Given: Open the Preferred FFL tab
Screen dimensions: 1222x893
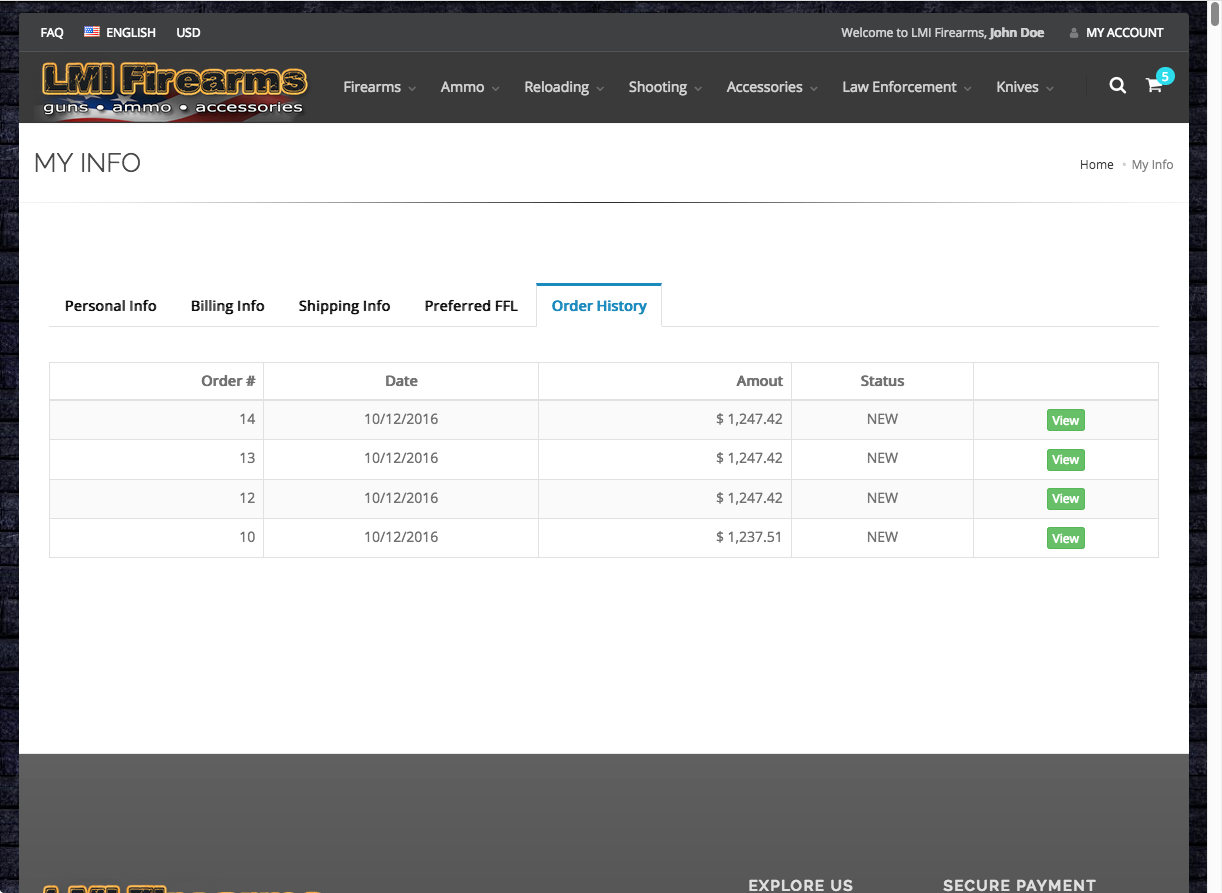Looking at the screenshot, I should tap(471, 306).
